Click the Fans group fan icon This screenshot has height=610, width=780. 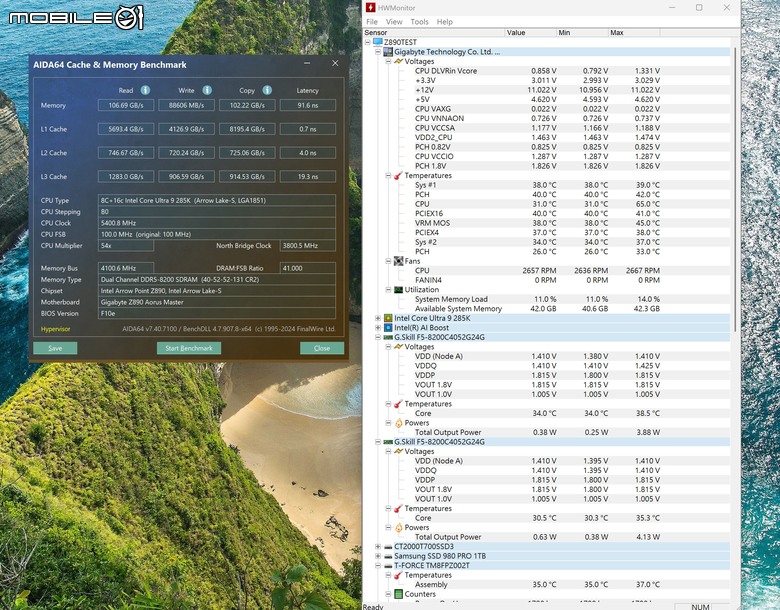click(398, 261)
